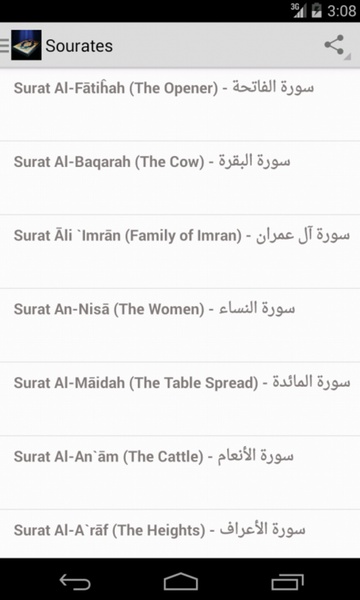
Task: Select Surat Āli `Imrān (Family of Imran)
Action: click(x=180, y=251)
